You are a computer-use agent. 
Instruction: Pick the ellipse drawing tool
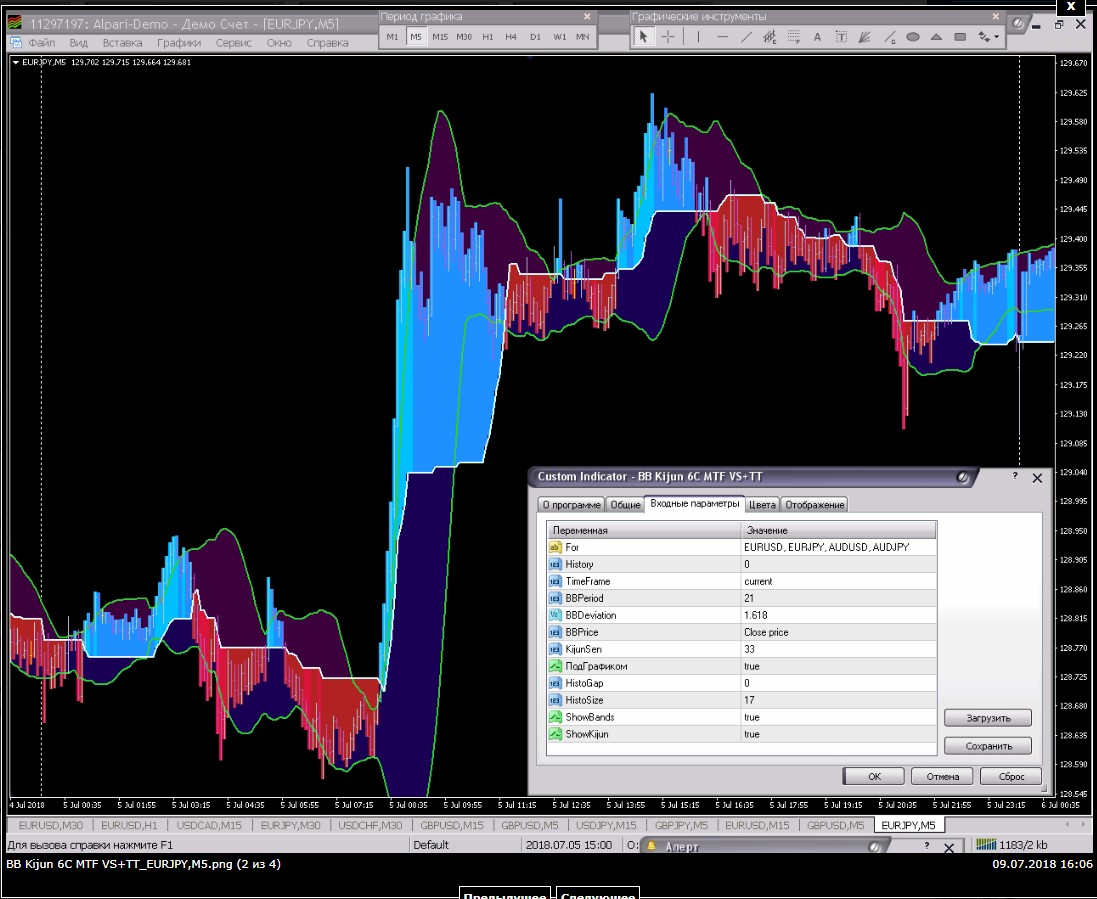(912, 37)
